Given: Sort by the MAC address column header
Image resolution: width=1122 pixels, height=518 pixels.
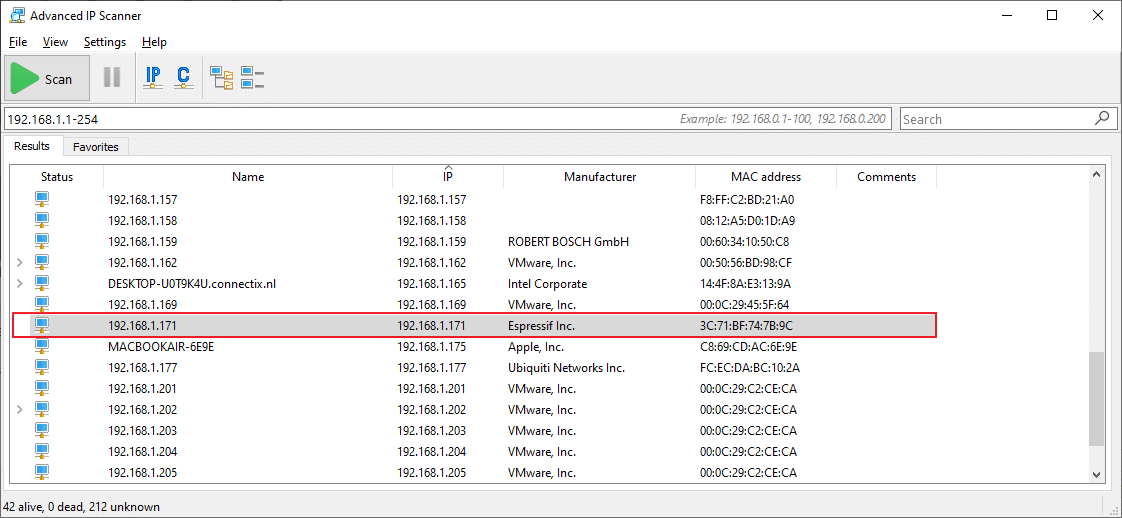Looking at the screenshot, I should click(766, 177).
